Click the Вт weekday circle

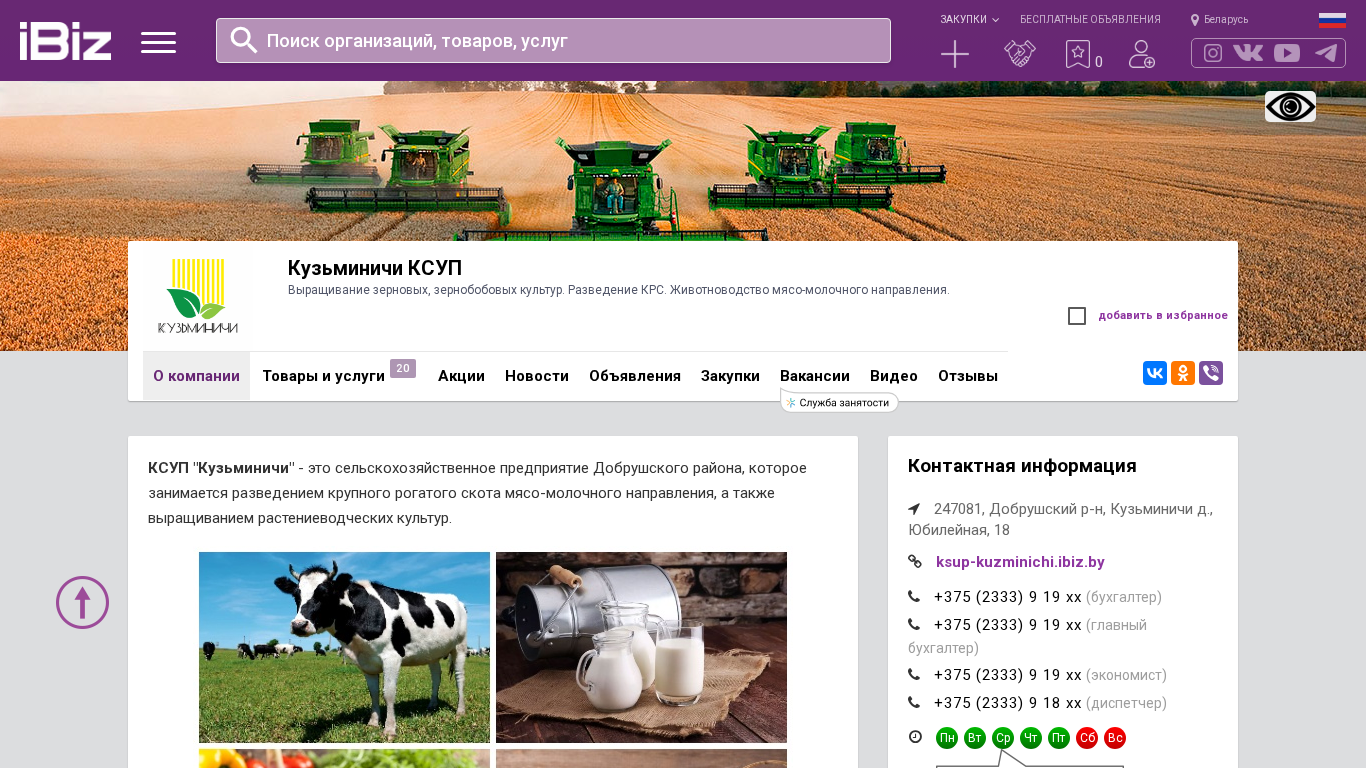pyautogui.click(x=975, y=738)
